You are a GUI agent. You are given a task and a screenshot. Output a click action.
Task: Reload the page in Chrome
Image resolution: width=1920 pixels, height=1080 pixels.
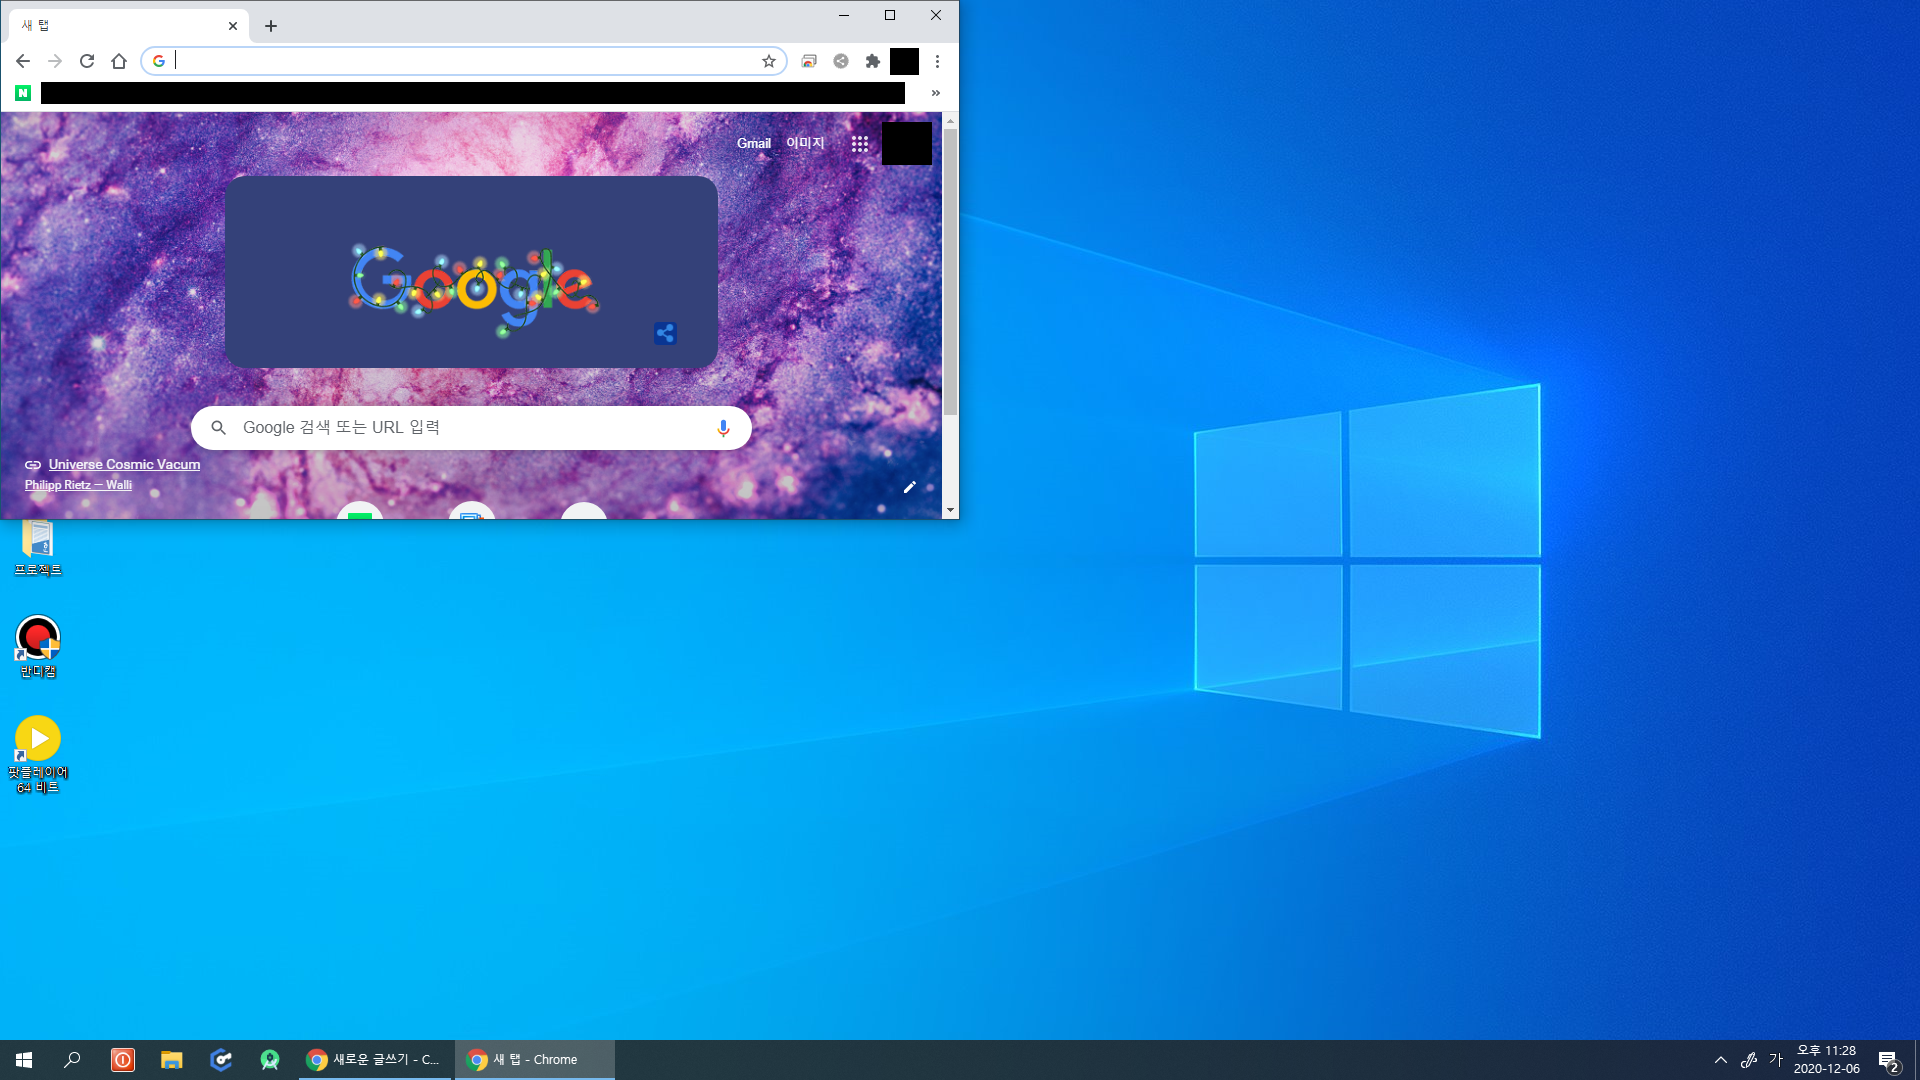[87, 61]
